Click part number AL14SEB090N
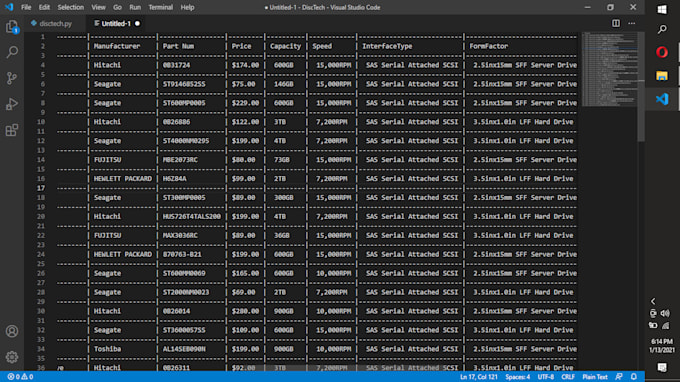This screenshot has width=680, height=382. [x=184, y=349]
